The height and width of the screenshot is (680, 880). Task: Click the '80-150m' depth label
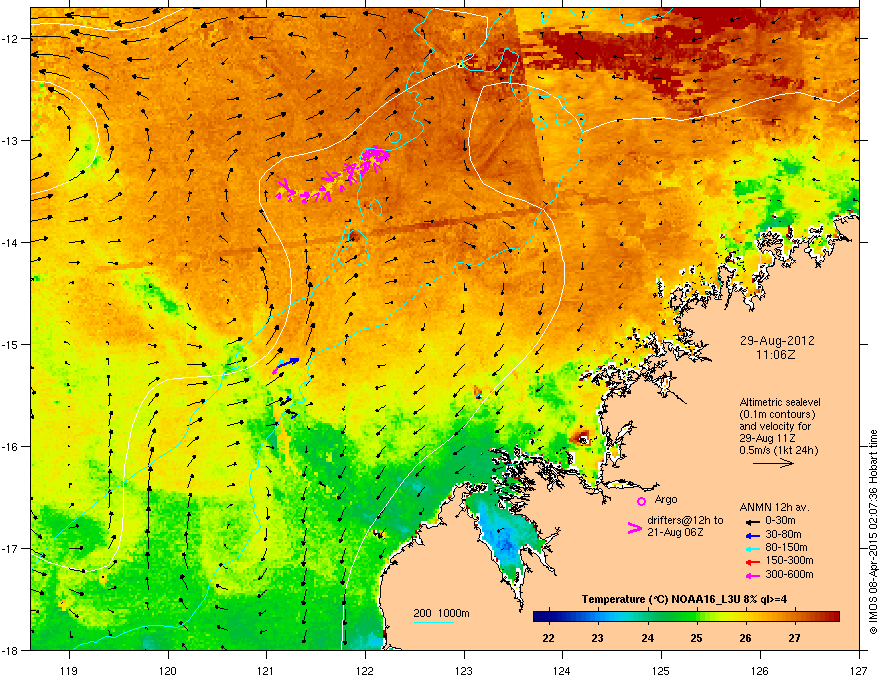(786, 548)
